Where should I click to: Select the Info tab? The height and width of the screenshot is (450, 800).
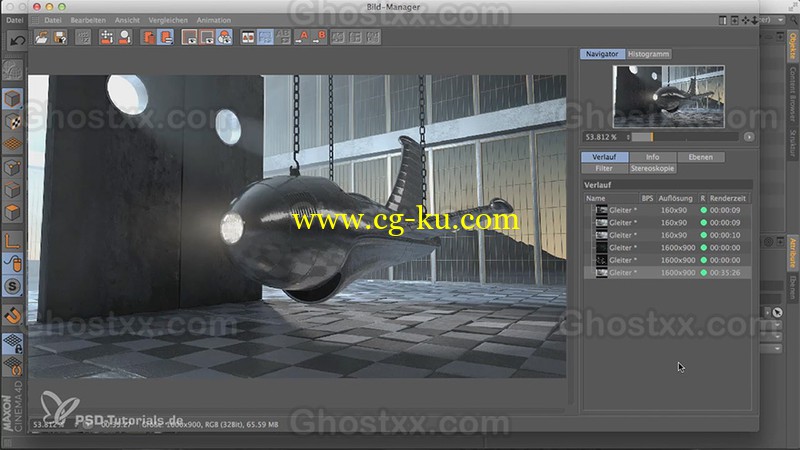[653, 157]
